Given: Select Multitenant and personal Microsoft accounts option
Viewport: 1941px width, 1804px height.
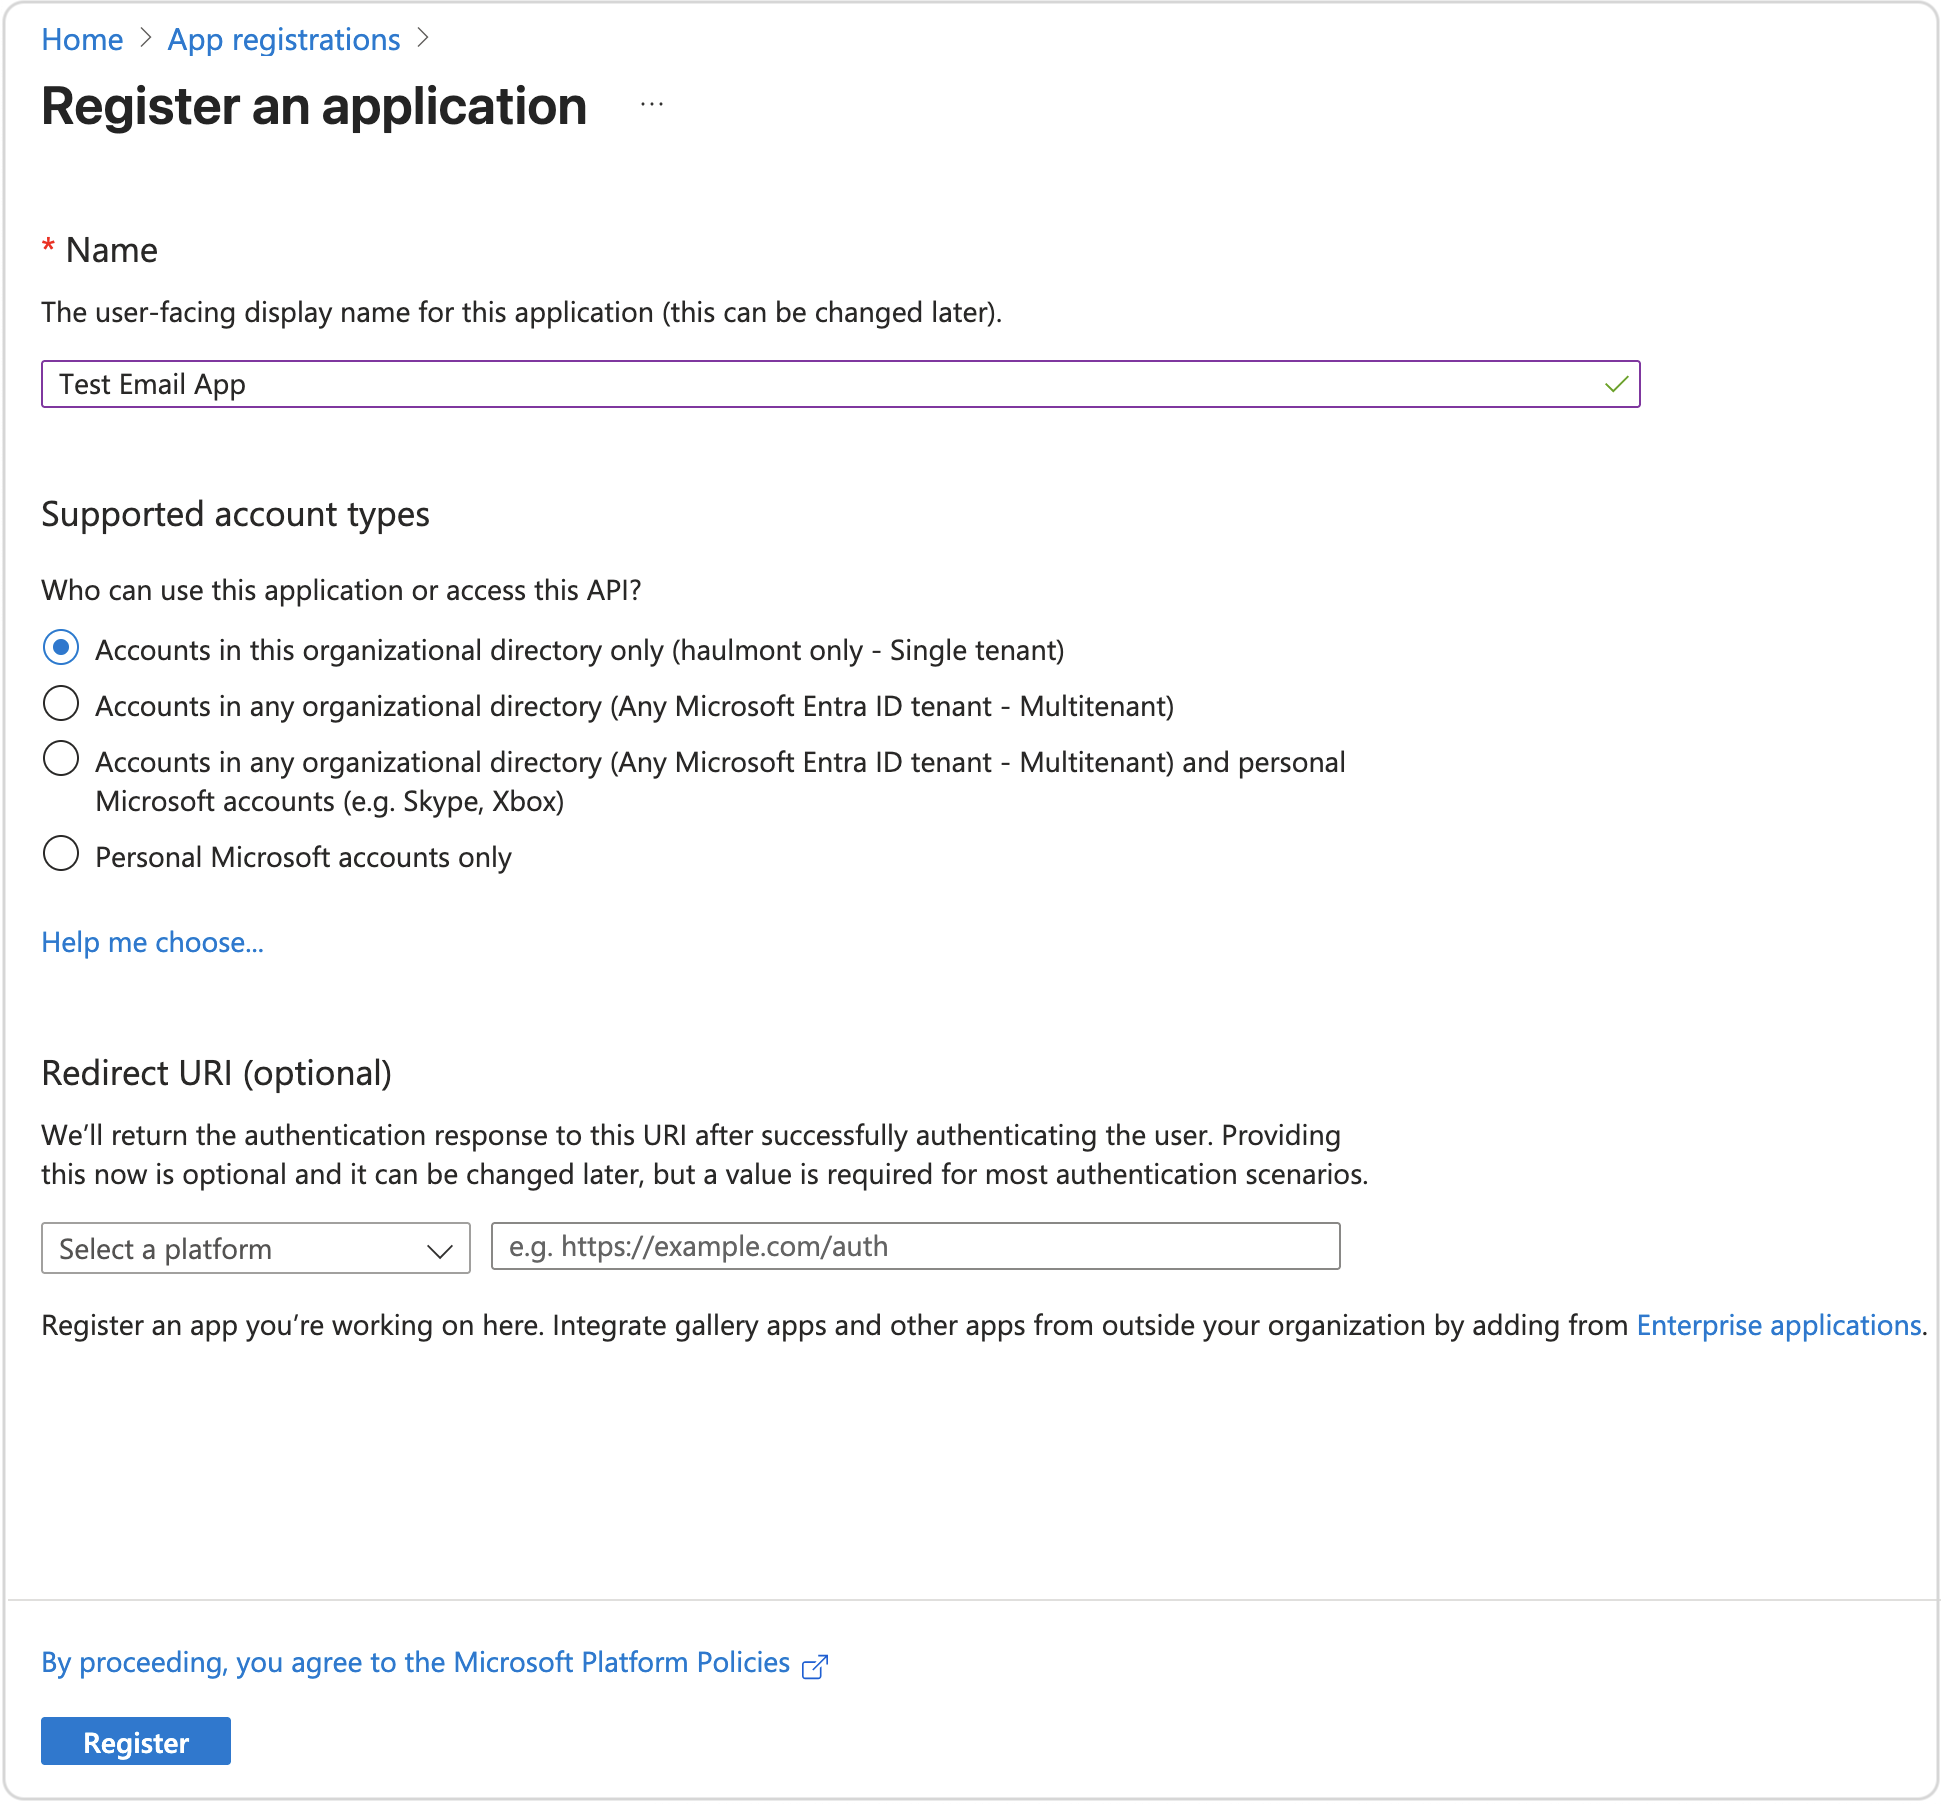Looking at the screenshot, I should (61, 759).
